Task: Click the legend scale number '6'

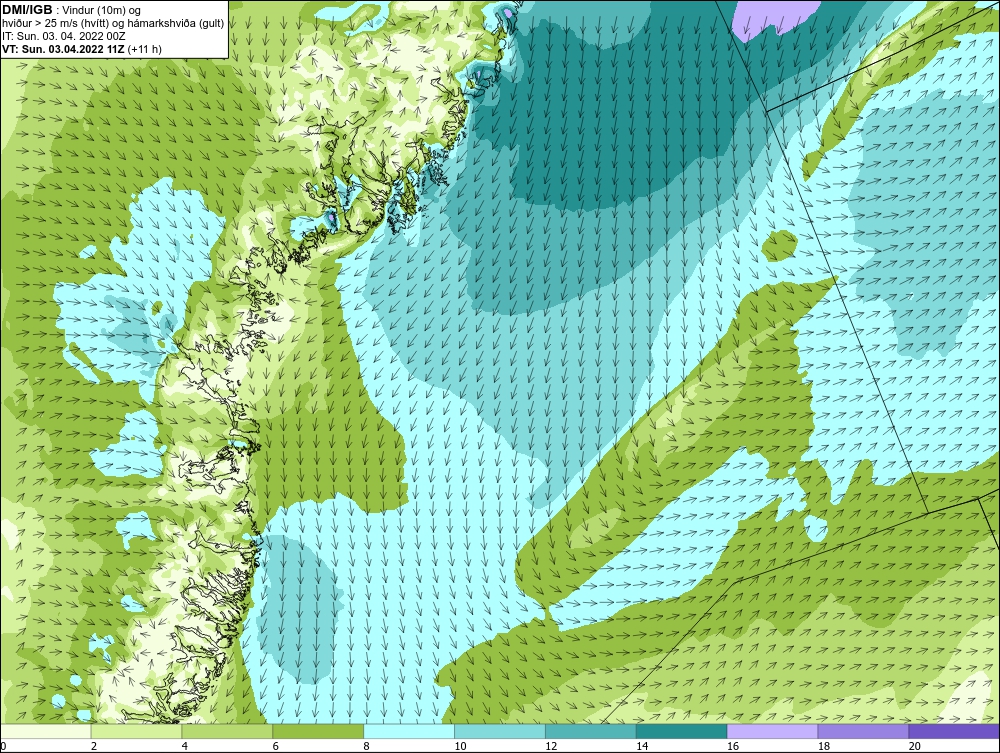Action: pos(276,746)
